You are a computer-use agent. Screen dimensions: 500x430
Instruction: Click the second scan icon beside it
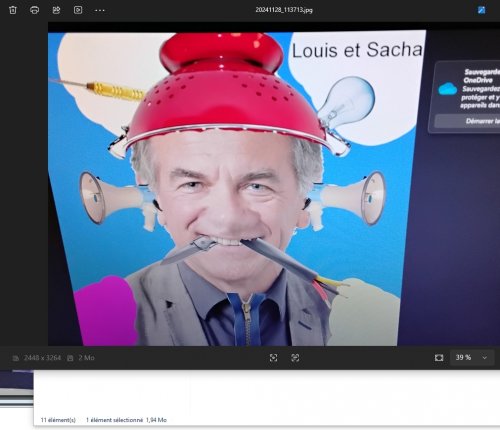point(295,358)
